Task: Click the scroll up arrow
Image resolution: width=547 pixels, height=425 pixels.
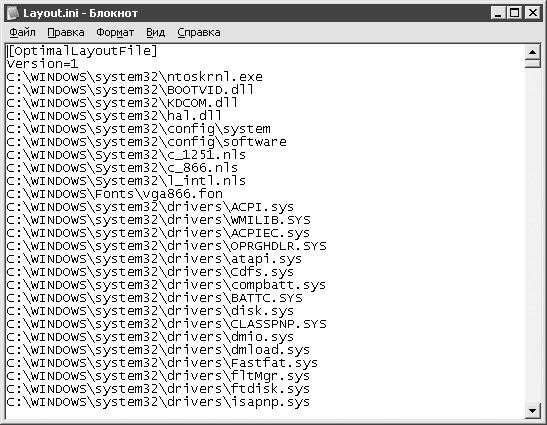Action: pyautogui.click(x=533, y=52)
